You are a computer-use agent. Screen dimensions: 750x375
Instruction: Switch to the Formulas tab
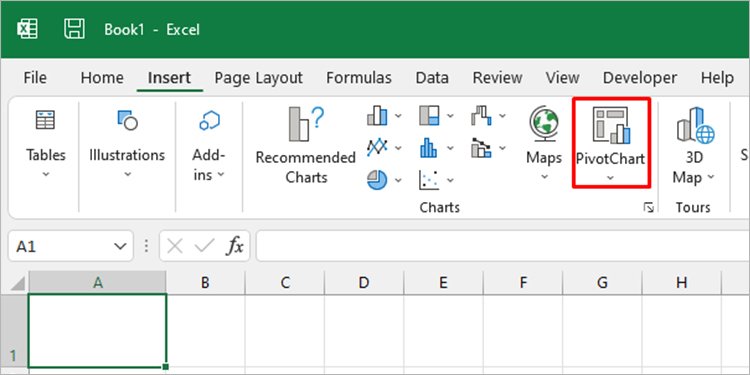pyautogui.click(x=359, y=77)
